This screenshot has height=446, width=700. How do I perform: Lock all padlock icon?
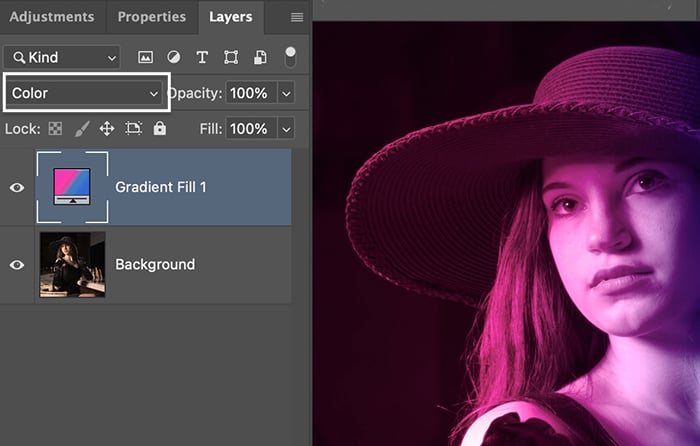(159, 128)
